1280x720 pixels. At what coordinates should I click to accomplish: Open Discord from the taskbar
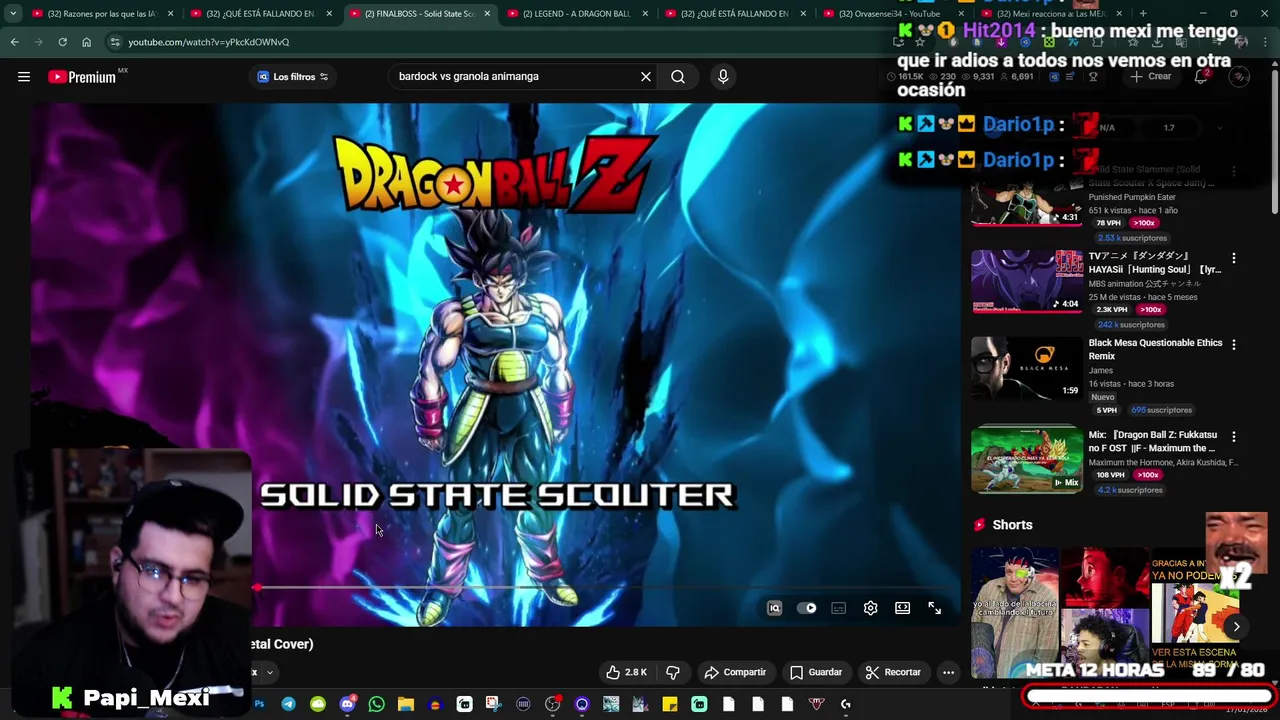pyautogui.click(x=347, y=704)
